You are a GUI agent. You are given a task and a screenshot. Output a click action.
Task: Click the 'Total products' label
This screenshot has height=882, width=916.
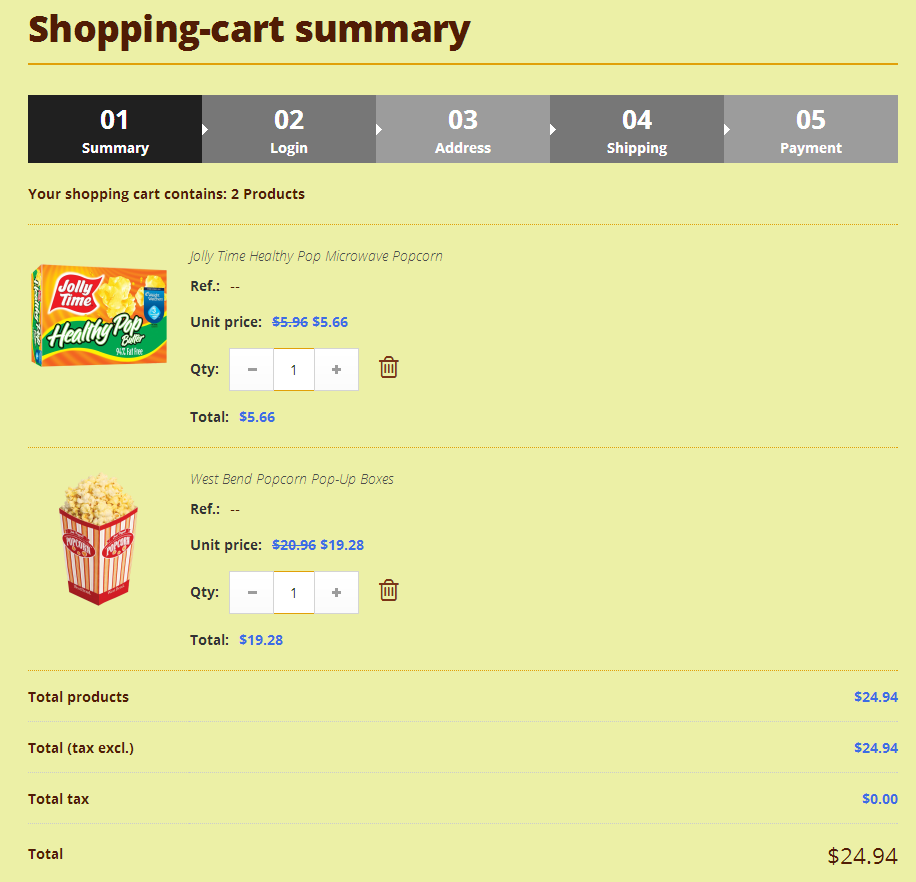[x=78, y=697]
